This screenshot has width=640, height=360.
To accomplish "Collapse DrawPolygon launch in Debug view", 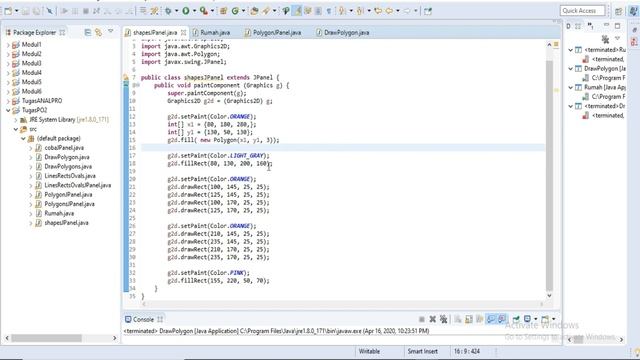I will 571,69.
